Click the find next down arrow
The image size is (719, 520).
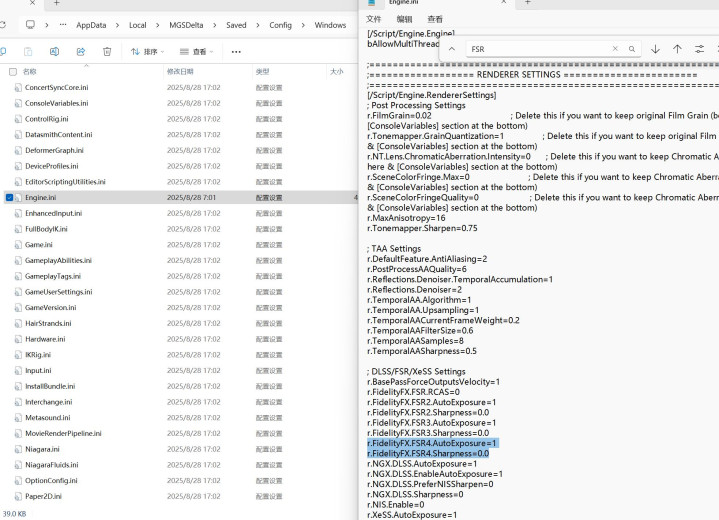click(x=655, y=48)
